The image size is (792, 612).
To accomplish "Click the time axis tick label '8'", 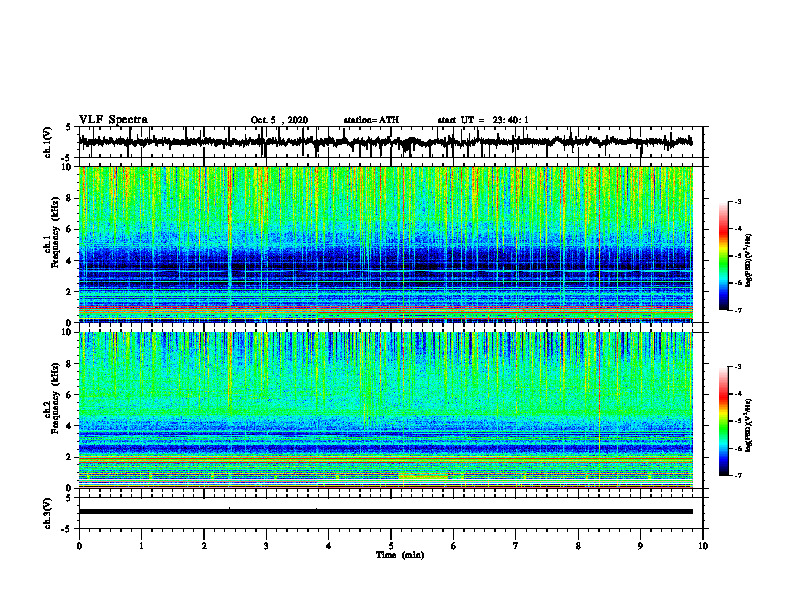I will click(578, 546).
